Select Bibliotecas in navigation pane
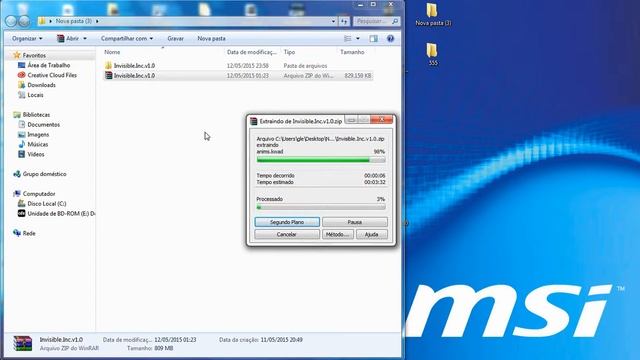 (36, 115)
